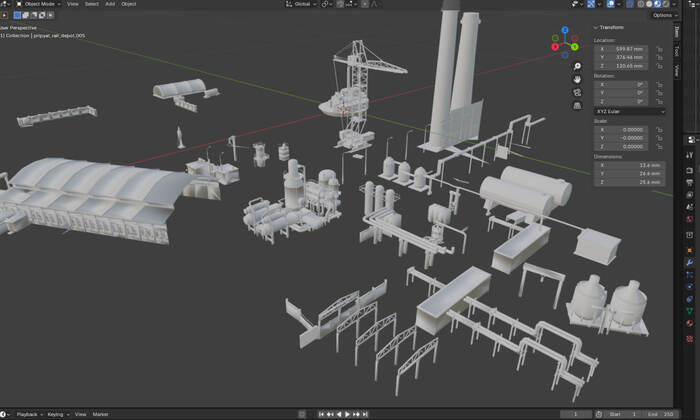Screen dimensions: 700x420
Task: Click the Options button
Action: 663,15
